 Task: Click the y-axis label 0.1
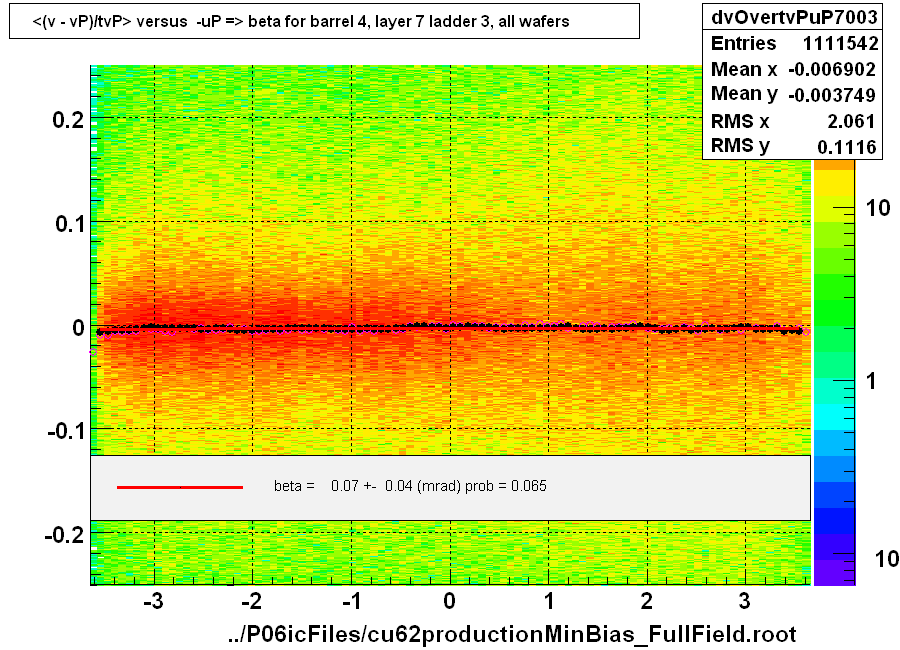69,224
